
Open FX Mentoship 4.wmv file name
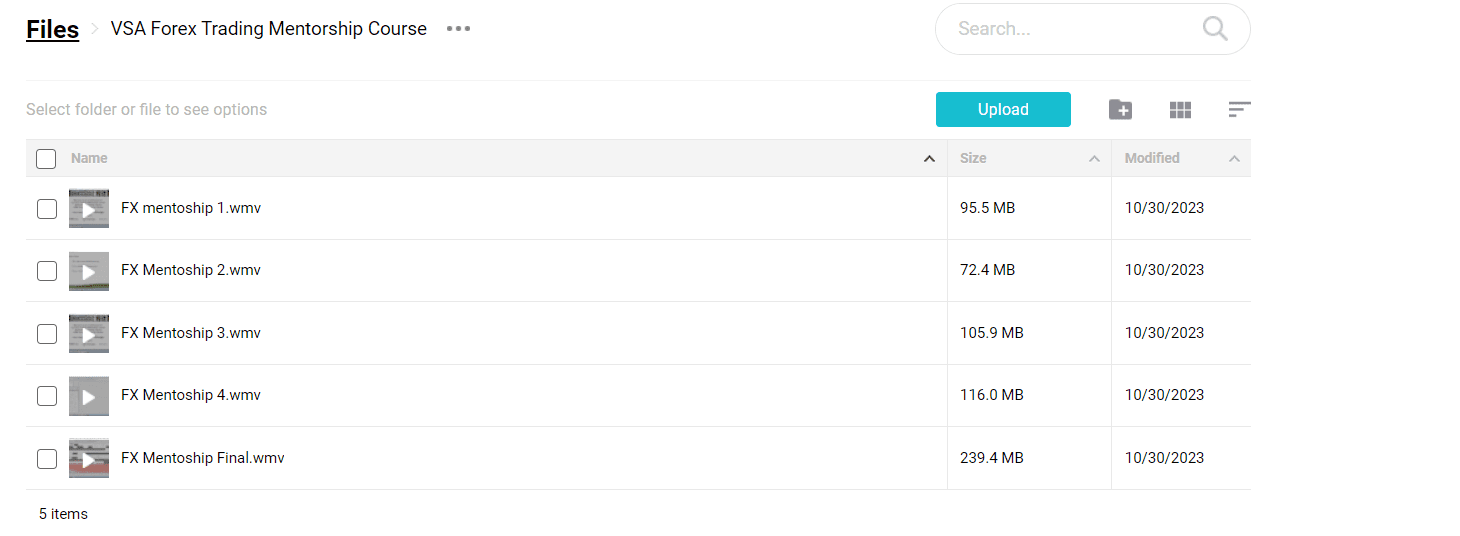(191, 395)
